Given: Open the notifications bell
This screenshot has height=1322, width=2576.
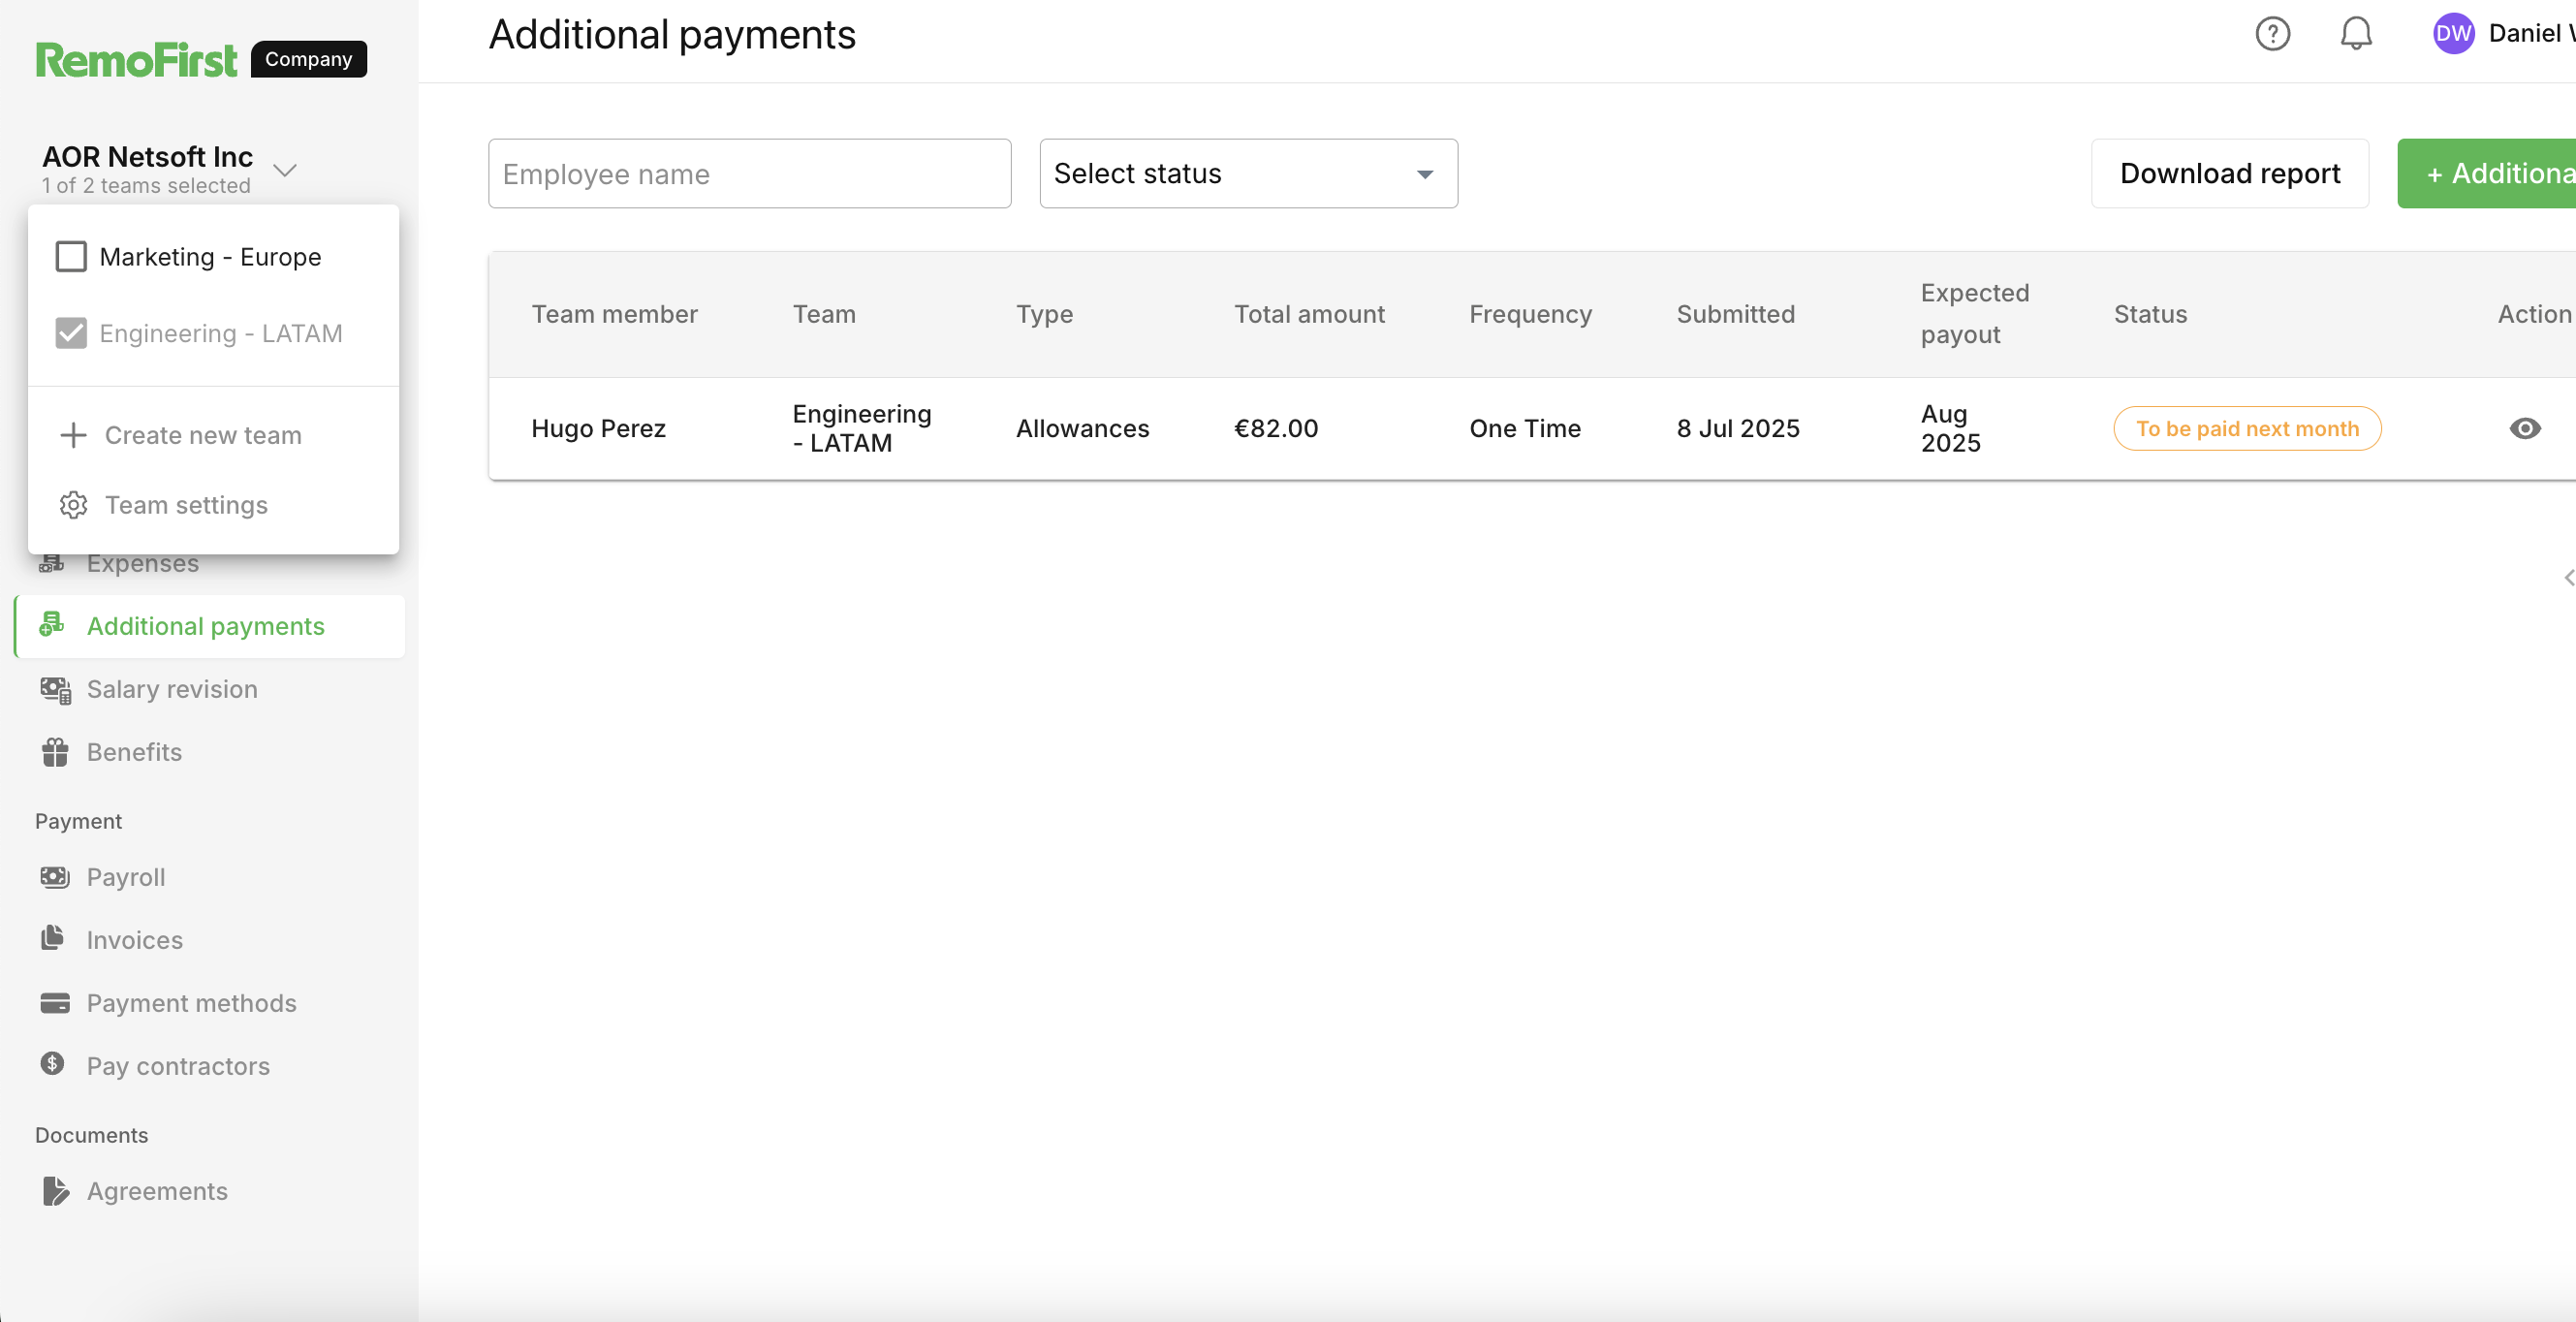Looking at the screenshot, I should pos(2356,34).
